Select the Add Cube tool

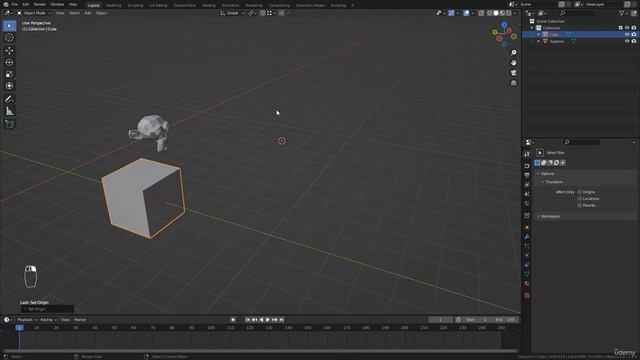pyautogui.click(x=9, y=124)
